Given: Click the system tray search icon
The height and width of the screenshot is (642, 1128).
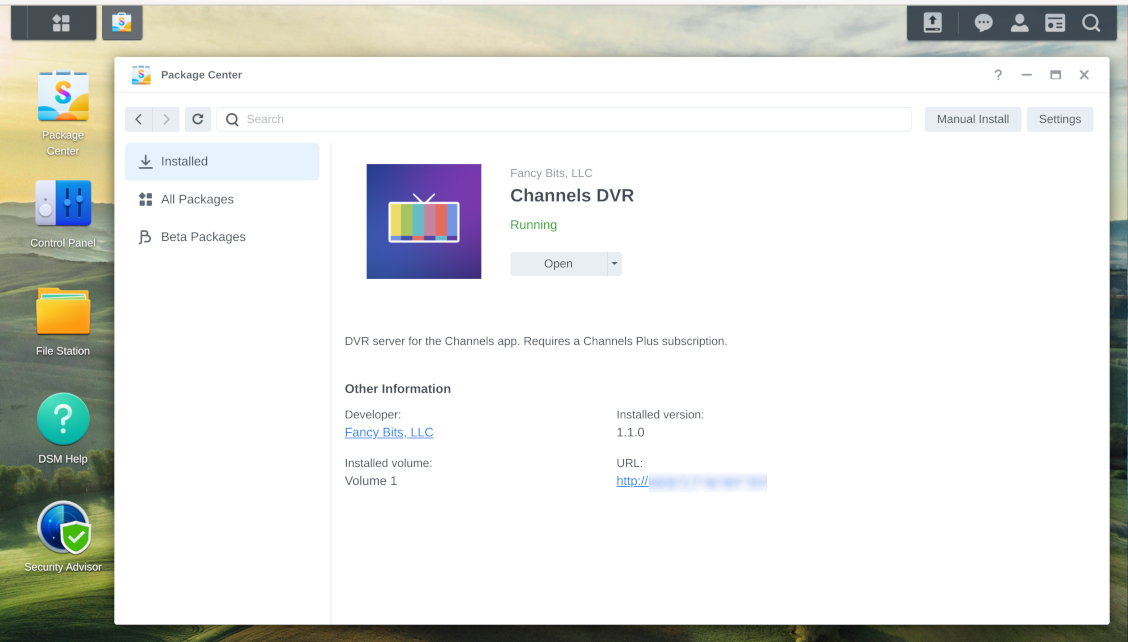Looking at the screenshot, I should pos(1091,22).
